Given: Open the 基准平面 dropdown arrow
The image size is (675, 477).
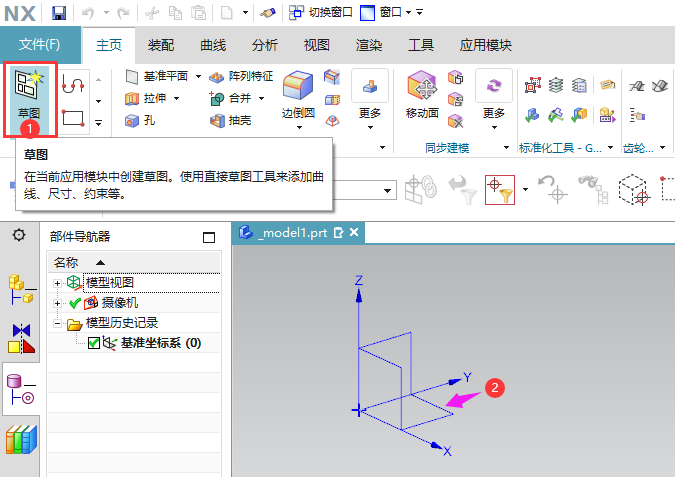Looking at the screenshot, I should [x=198, y=76].
